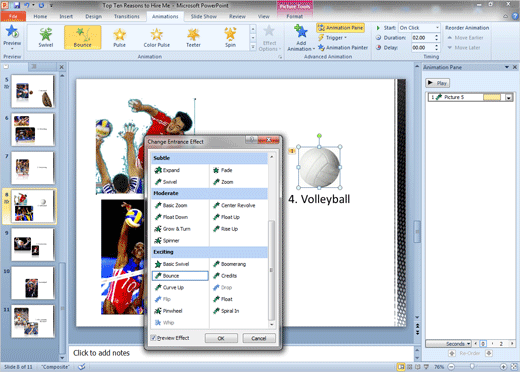
Task: Select the Spin animation effect
Action: (x=230, y=37)
